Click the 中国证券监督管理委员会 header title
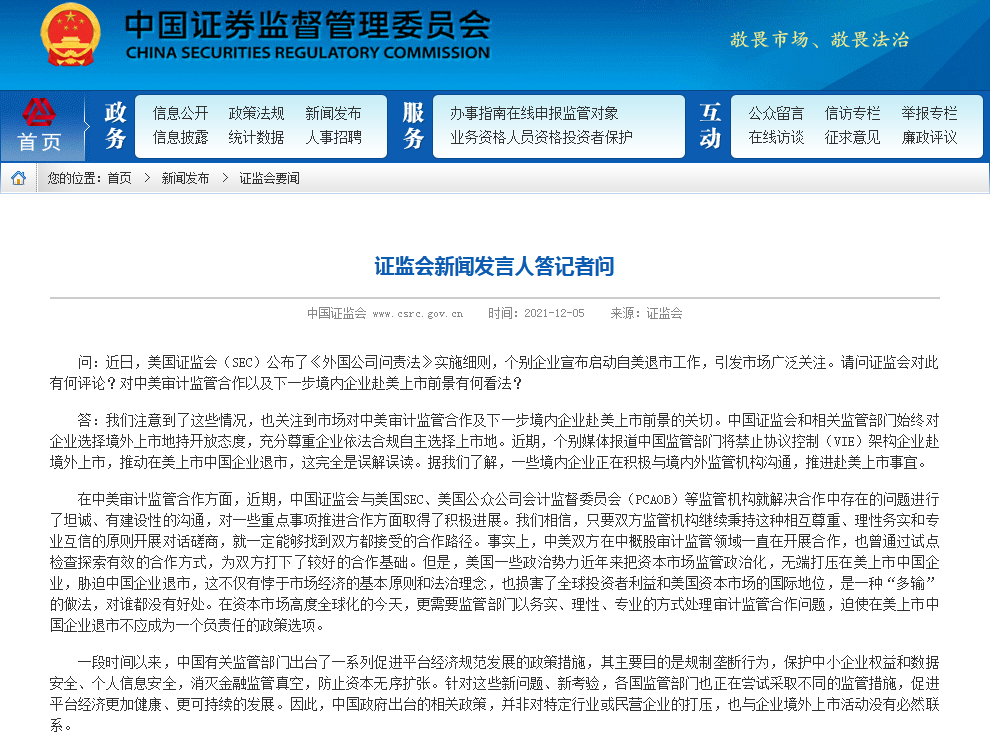 pyautogui.click(x=307, y=25)
